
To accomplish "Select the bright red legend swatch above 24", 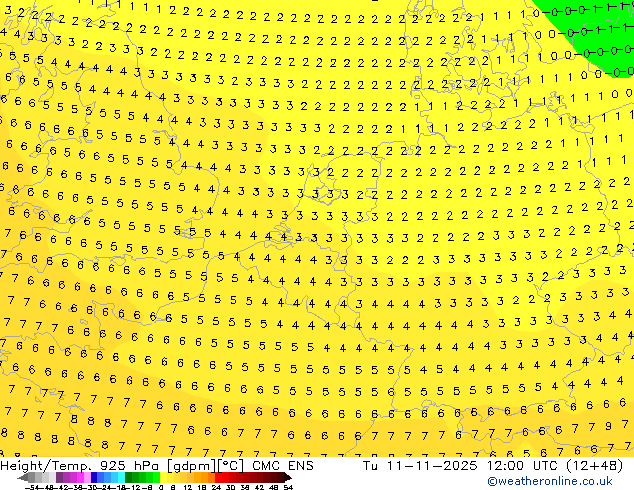I will (x=218, y=477).
